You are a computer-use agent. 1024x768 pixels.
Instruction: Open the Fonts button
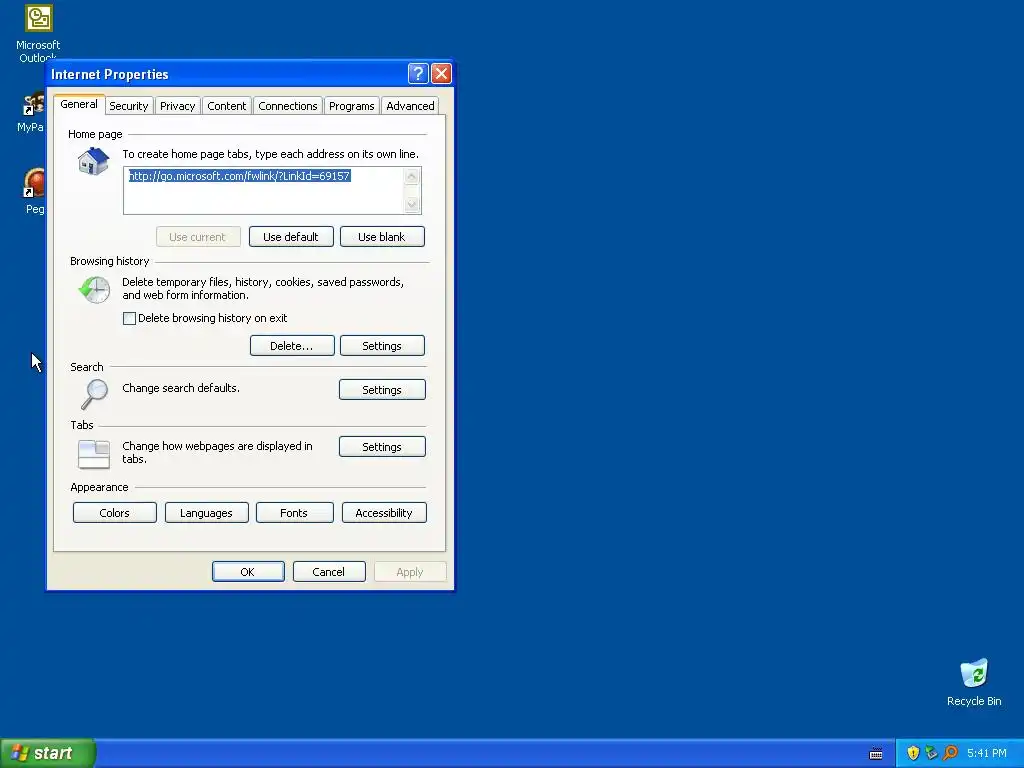[x=295, y=513]
